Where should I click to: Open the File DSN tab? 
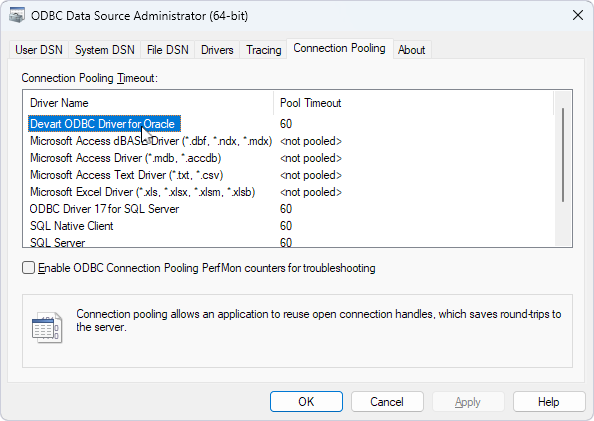pyautogui.click(x=167, y=50)
